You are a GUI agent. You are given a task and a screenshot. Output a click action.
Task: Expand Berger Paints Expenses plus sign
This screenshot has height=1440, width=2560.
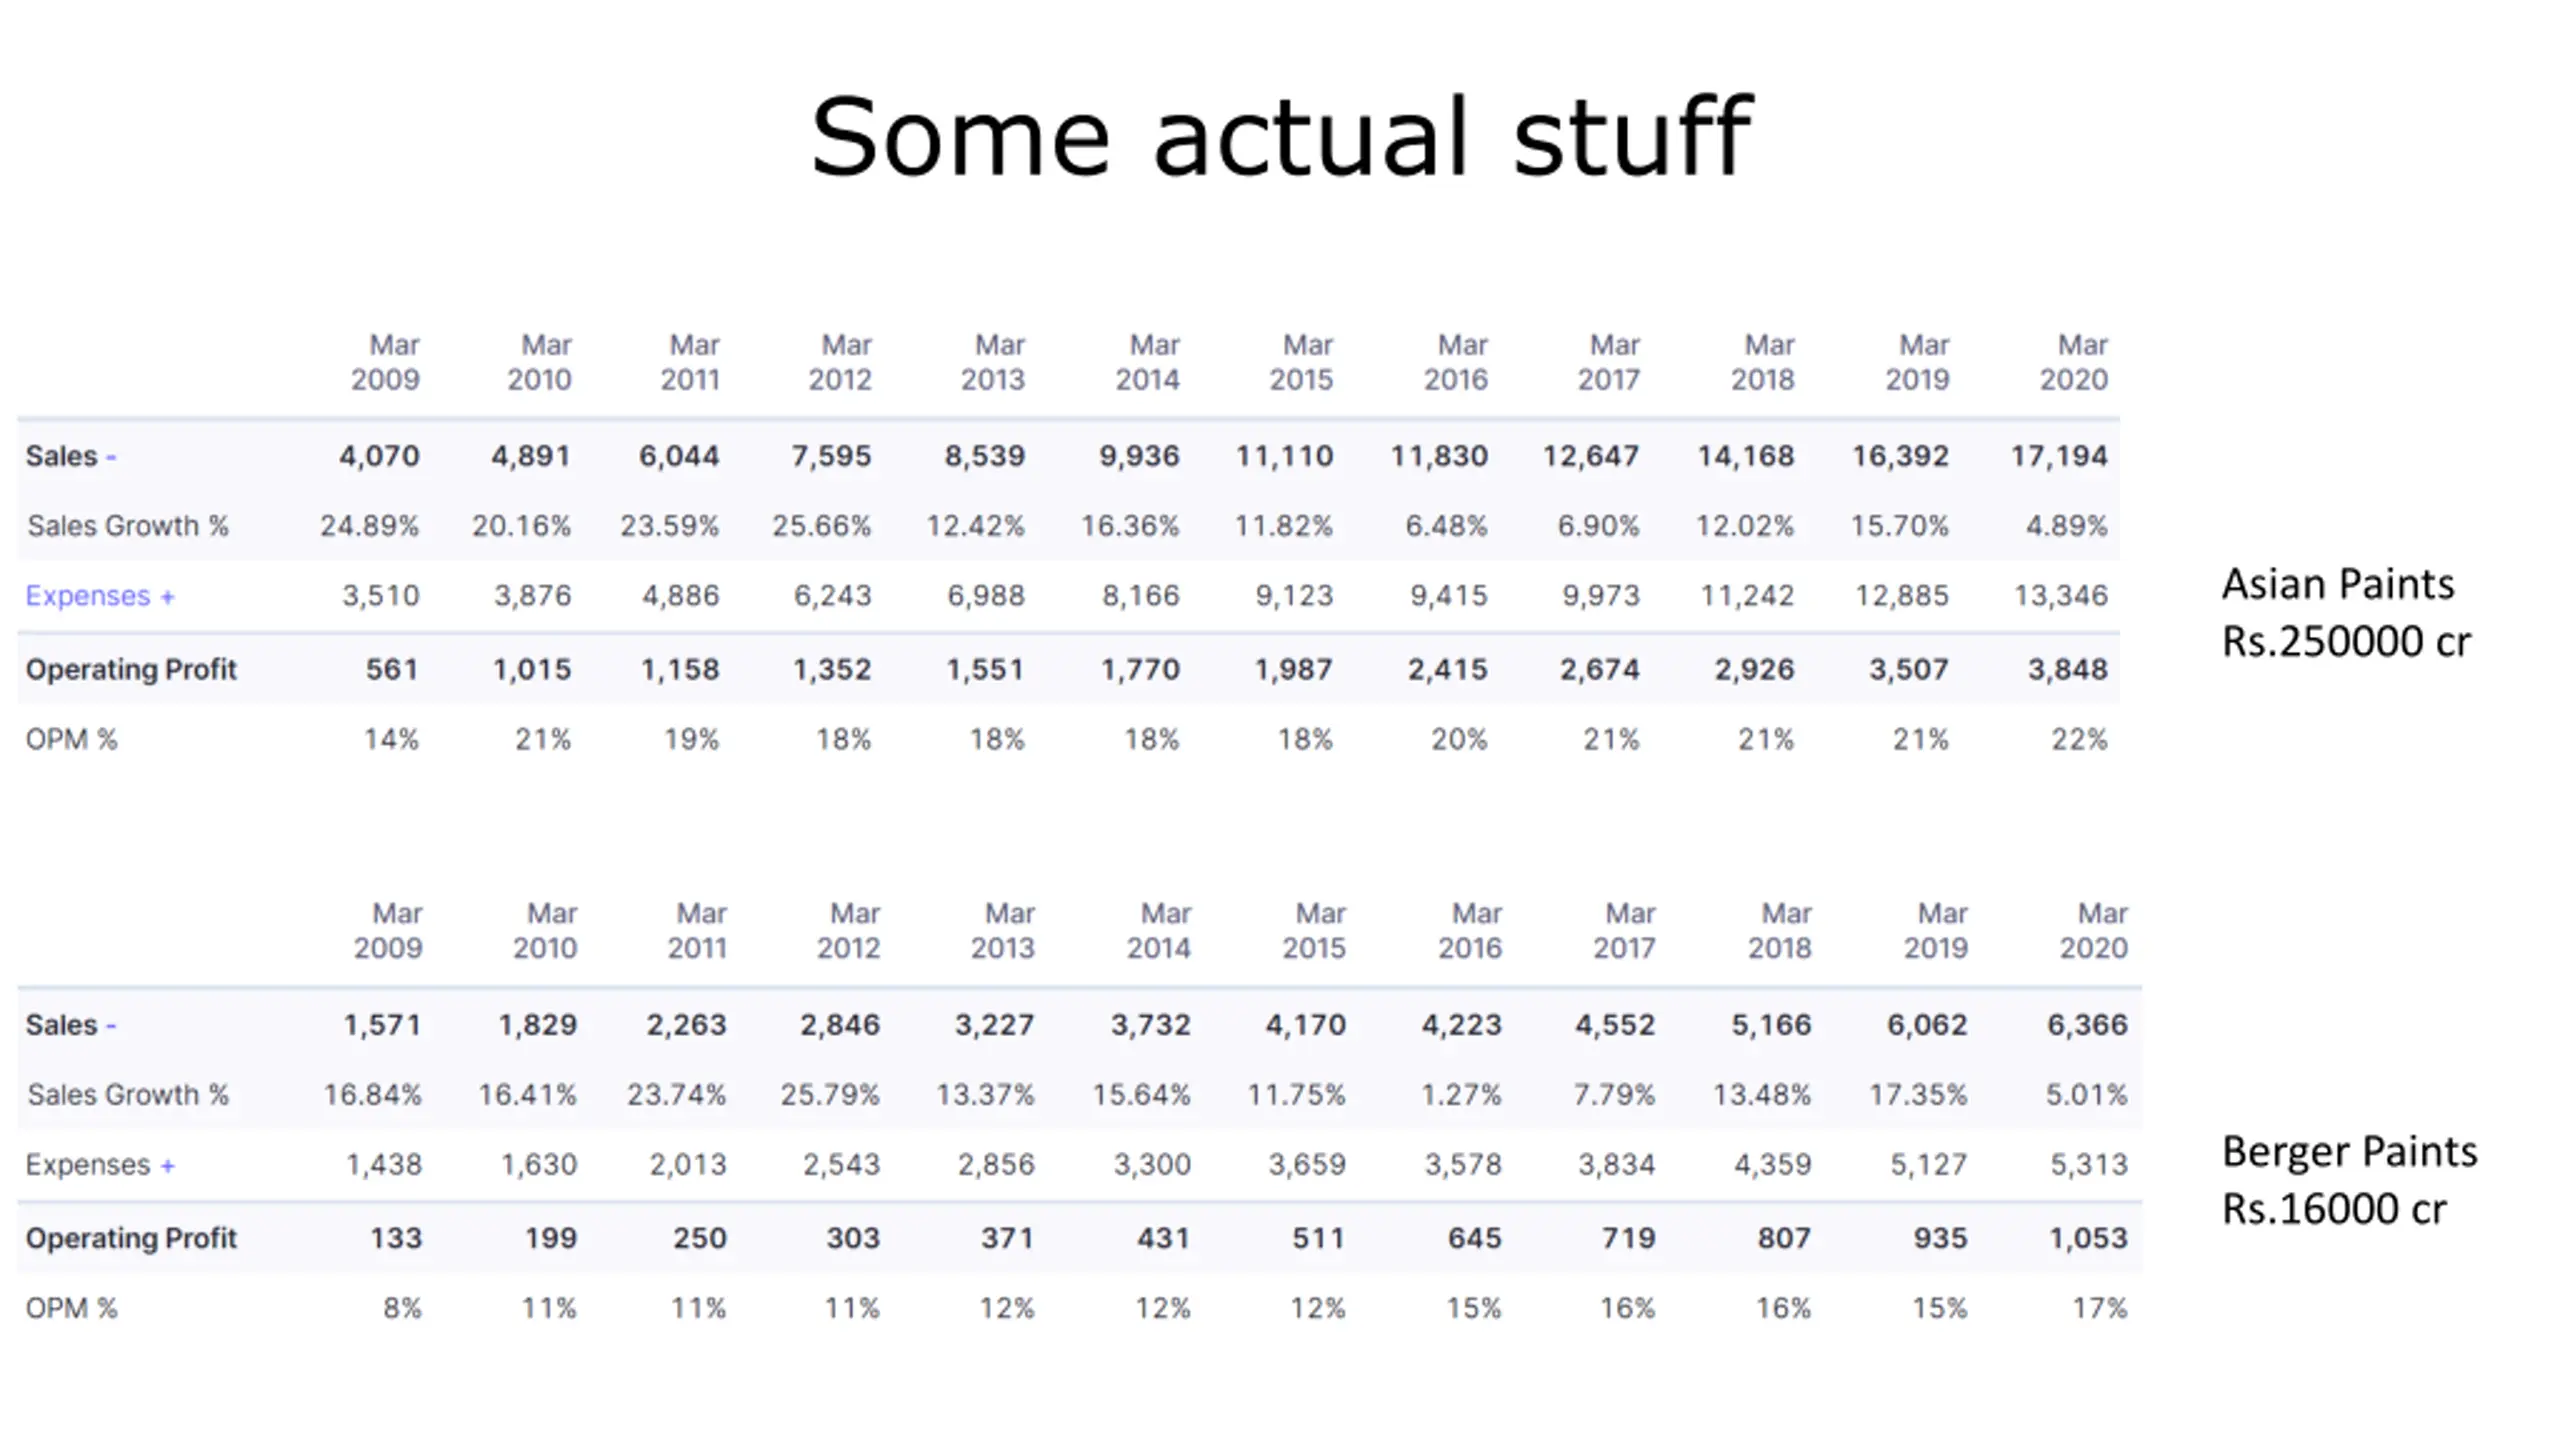[167, 1166]
